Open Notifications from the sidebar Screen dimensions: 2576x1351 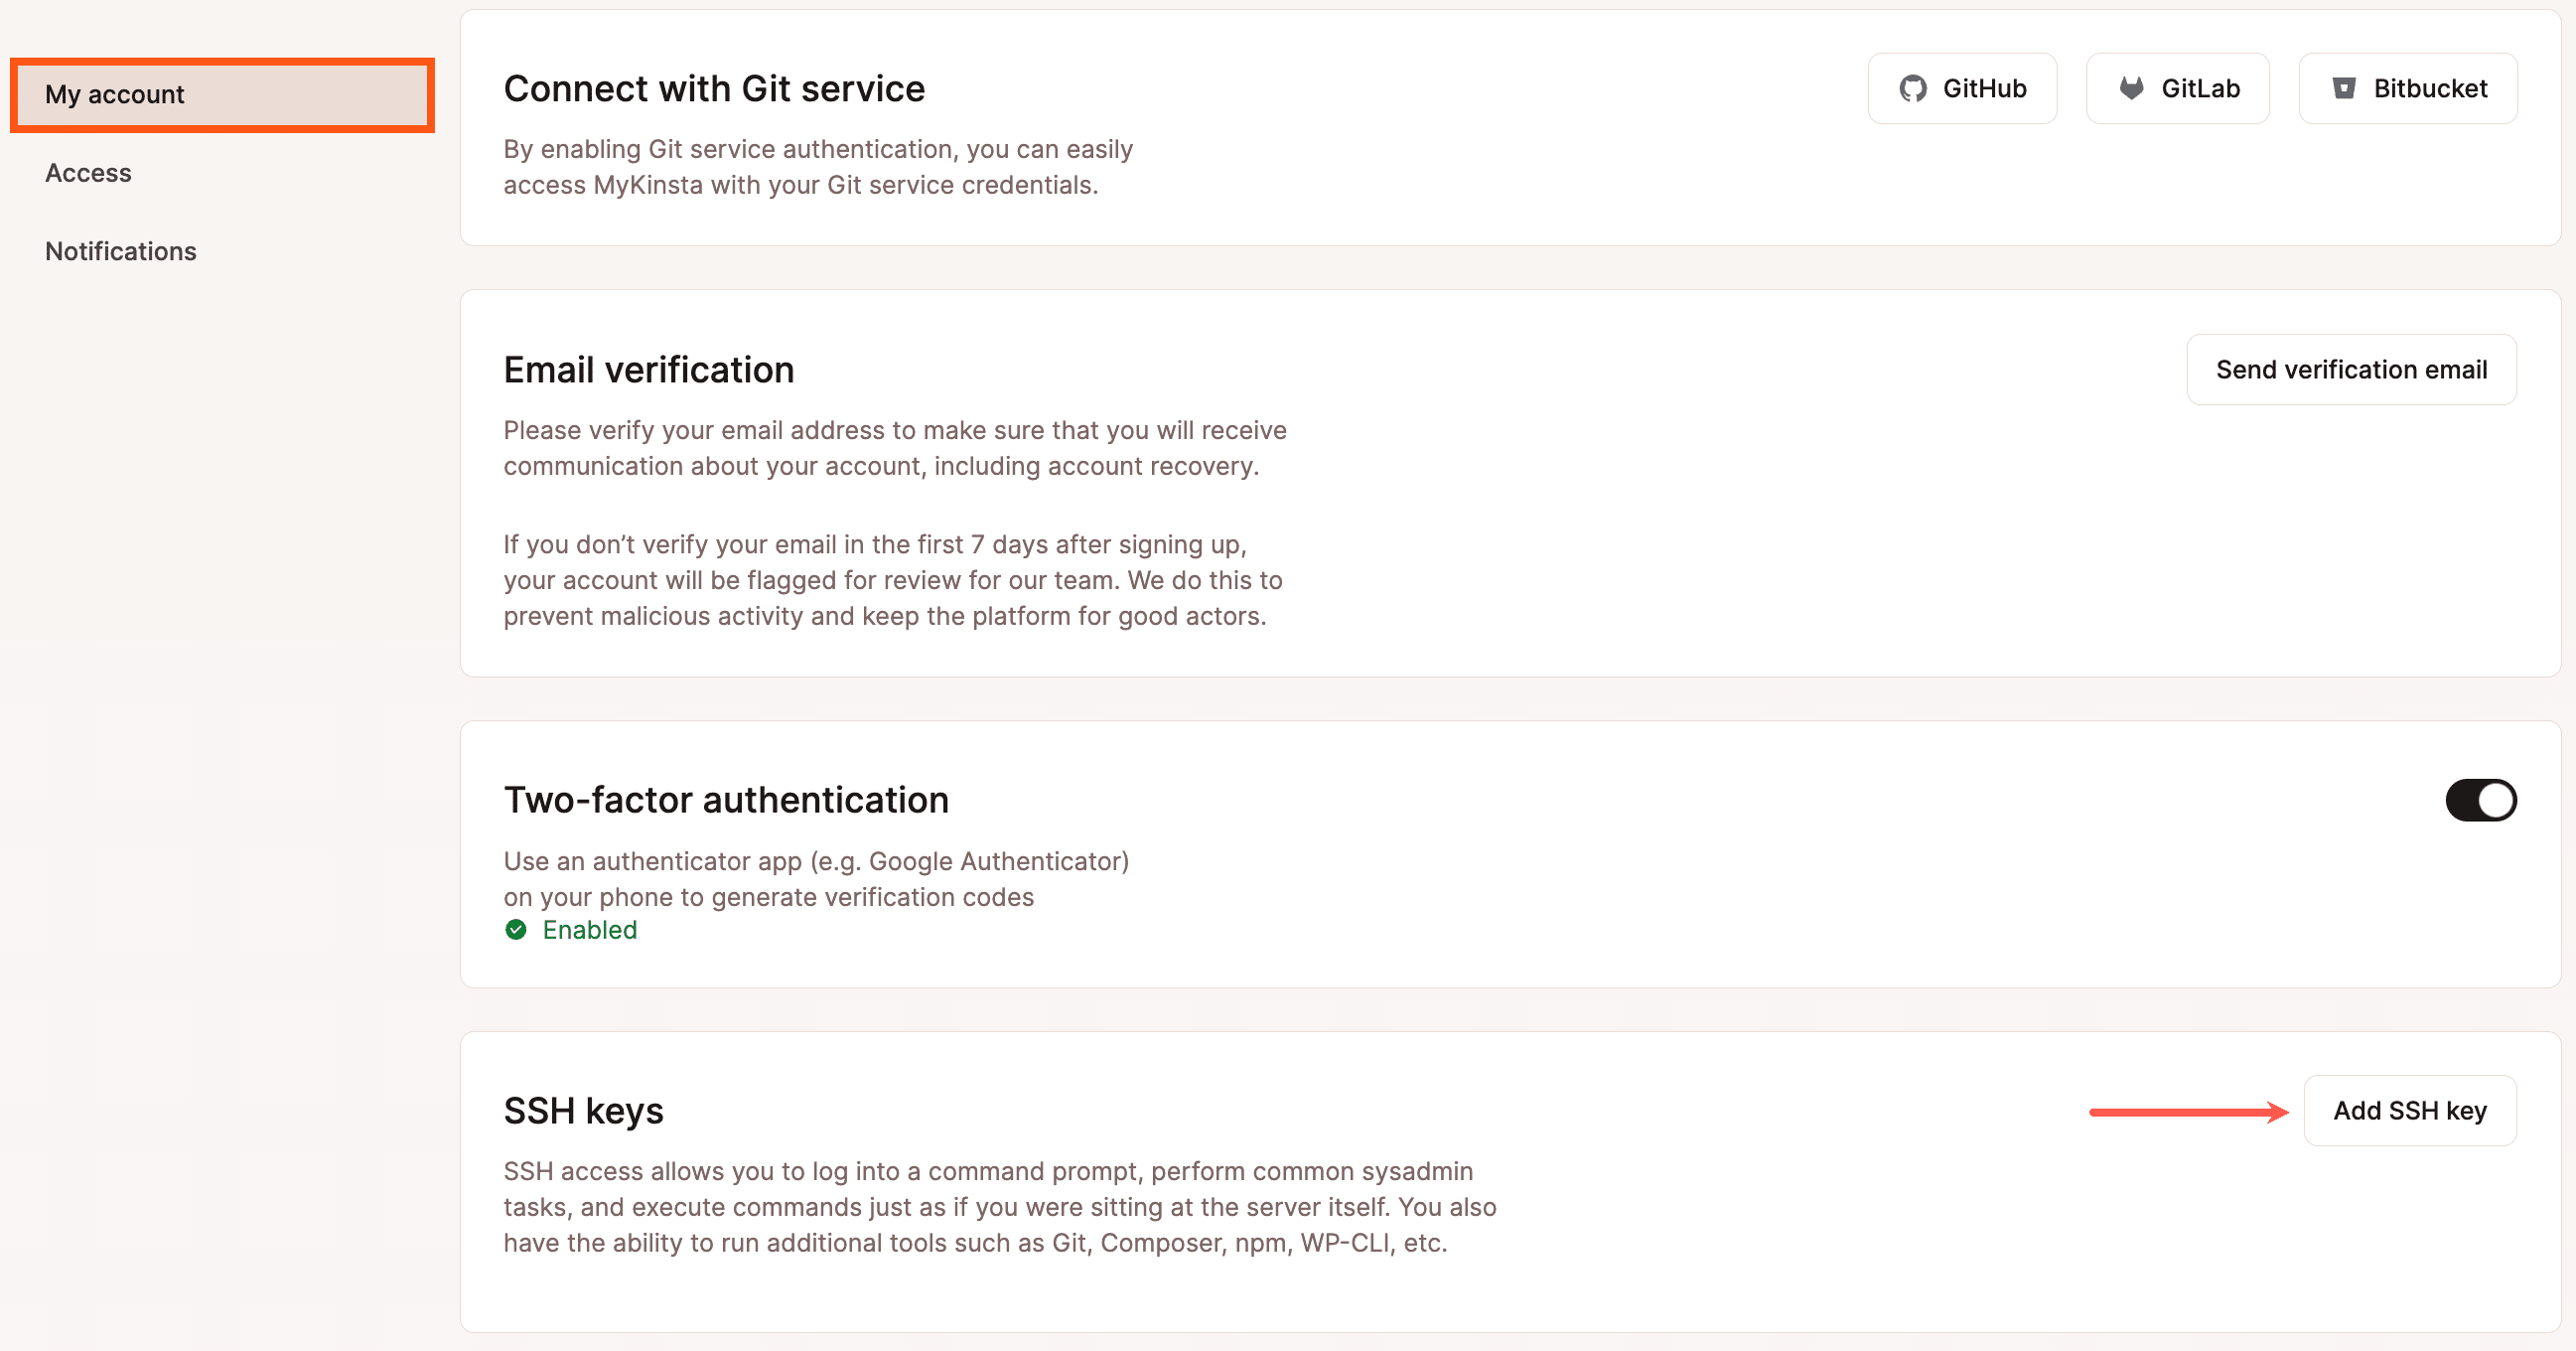[x=120, y=251]
